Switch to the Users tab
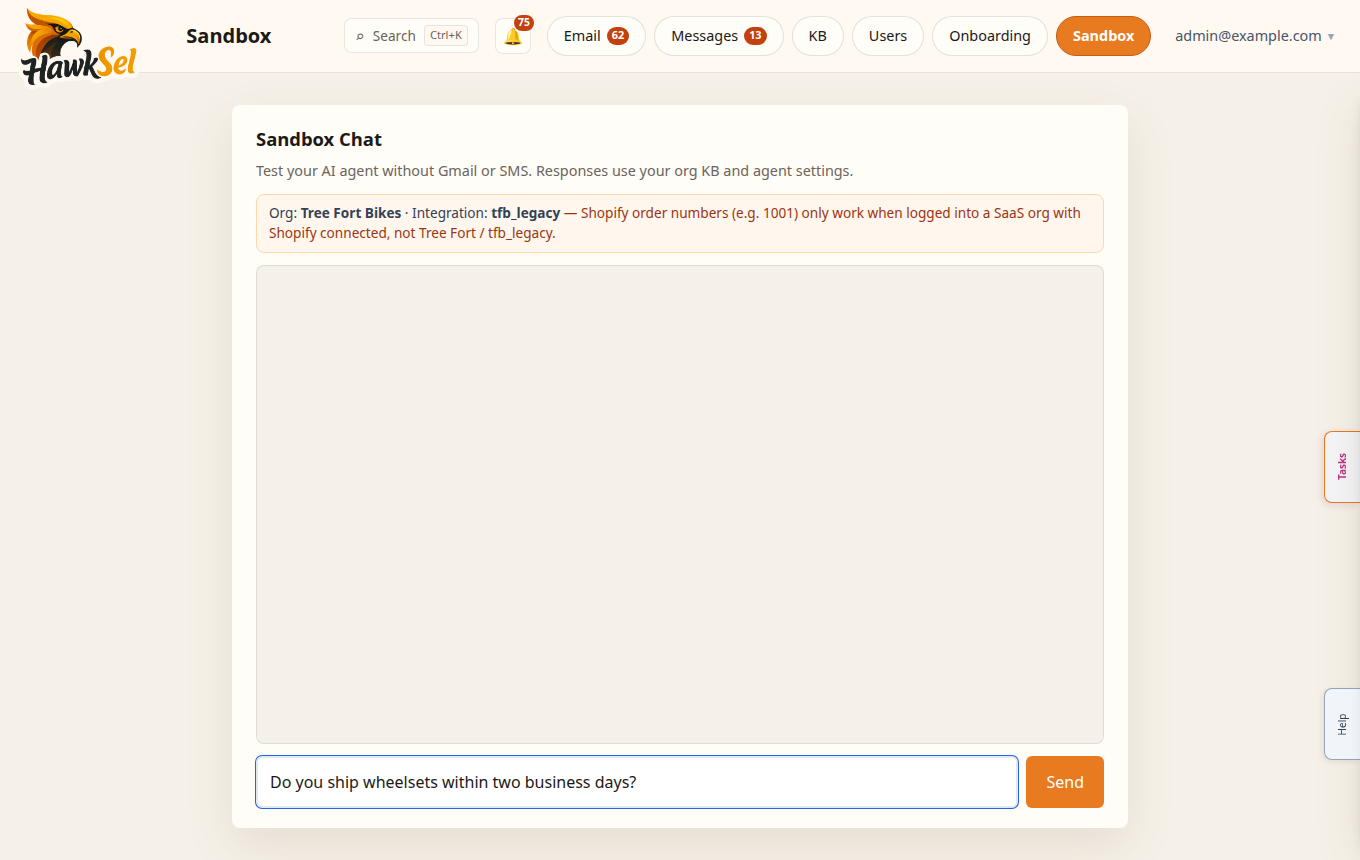The width and height of the screenshot is (1360, 860). point(888,36)
